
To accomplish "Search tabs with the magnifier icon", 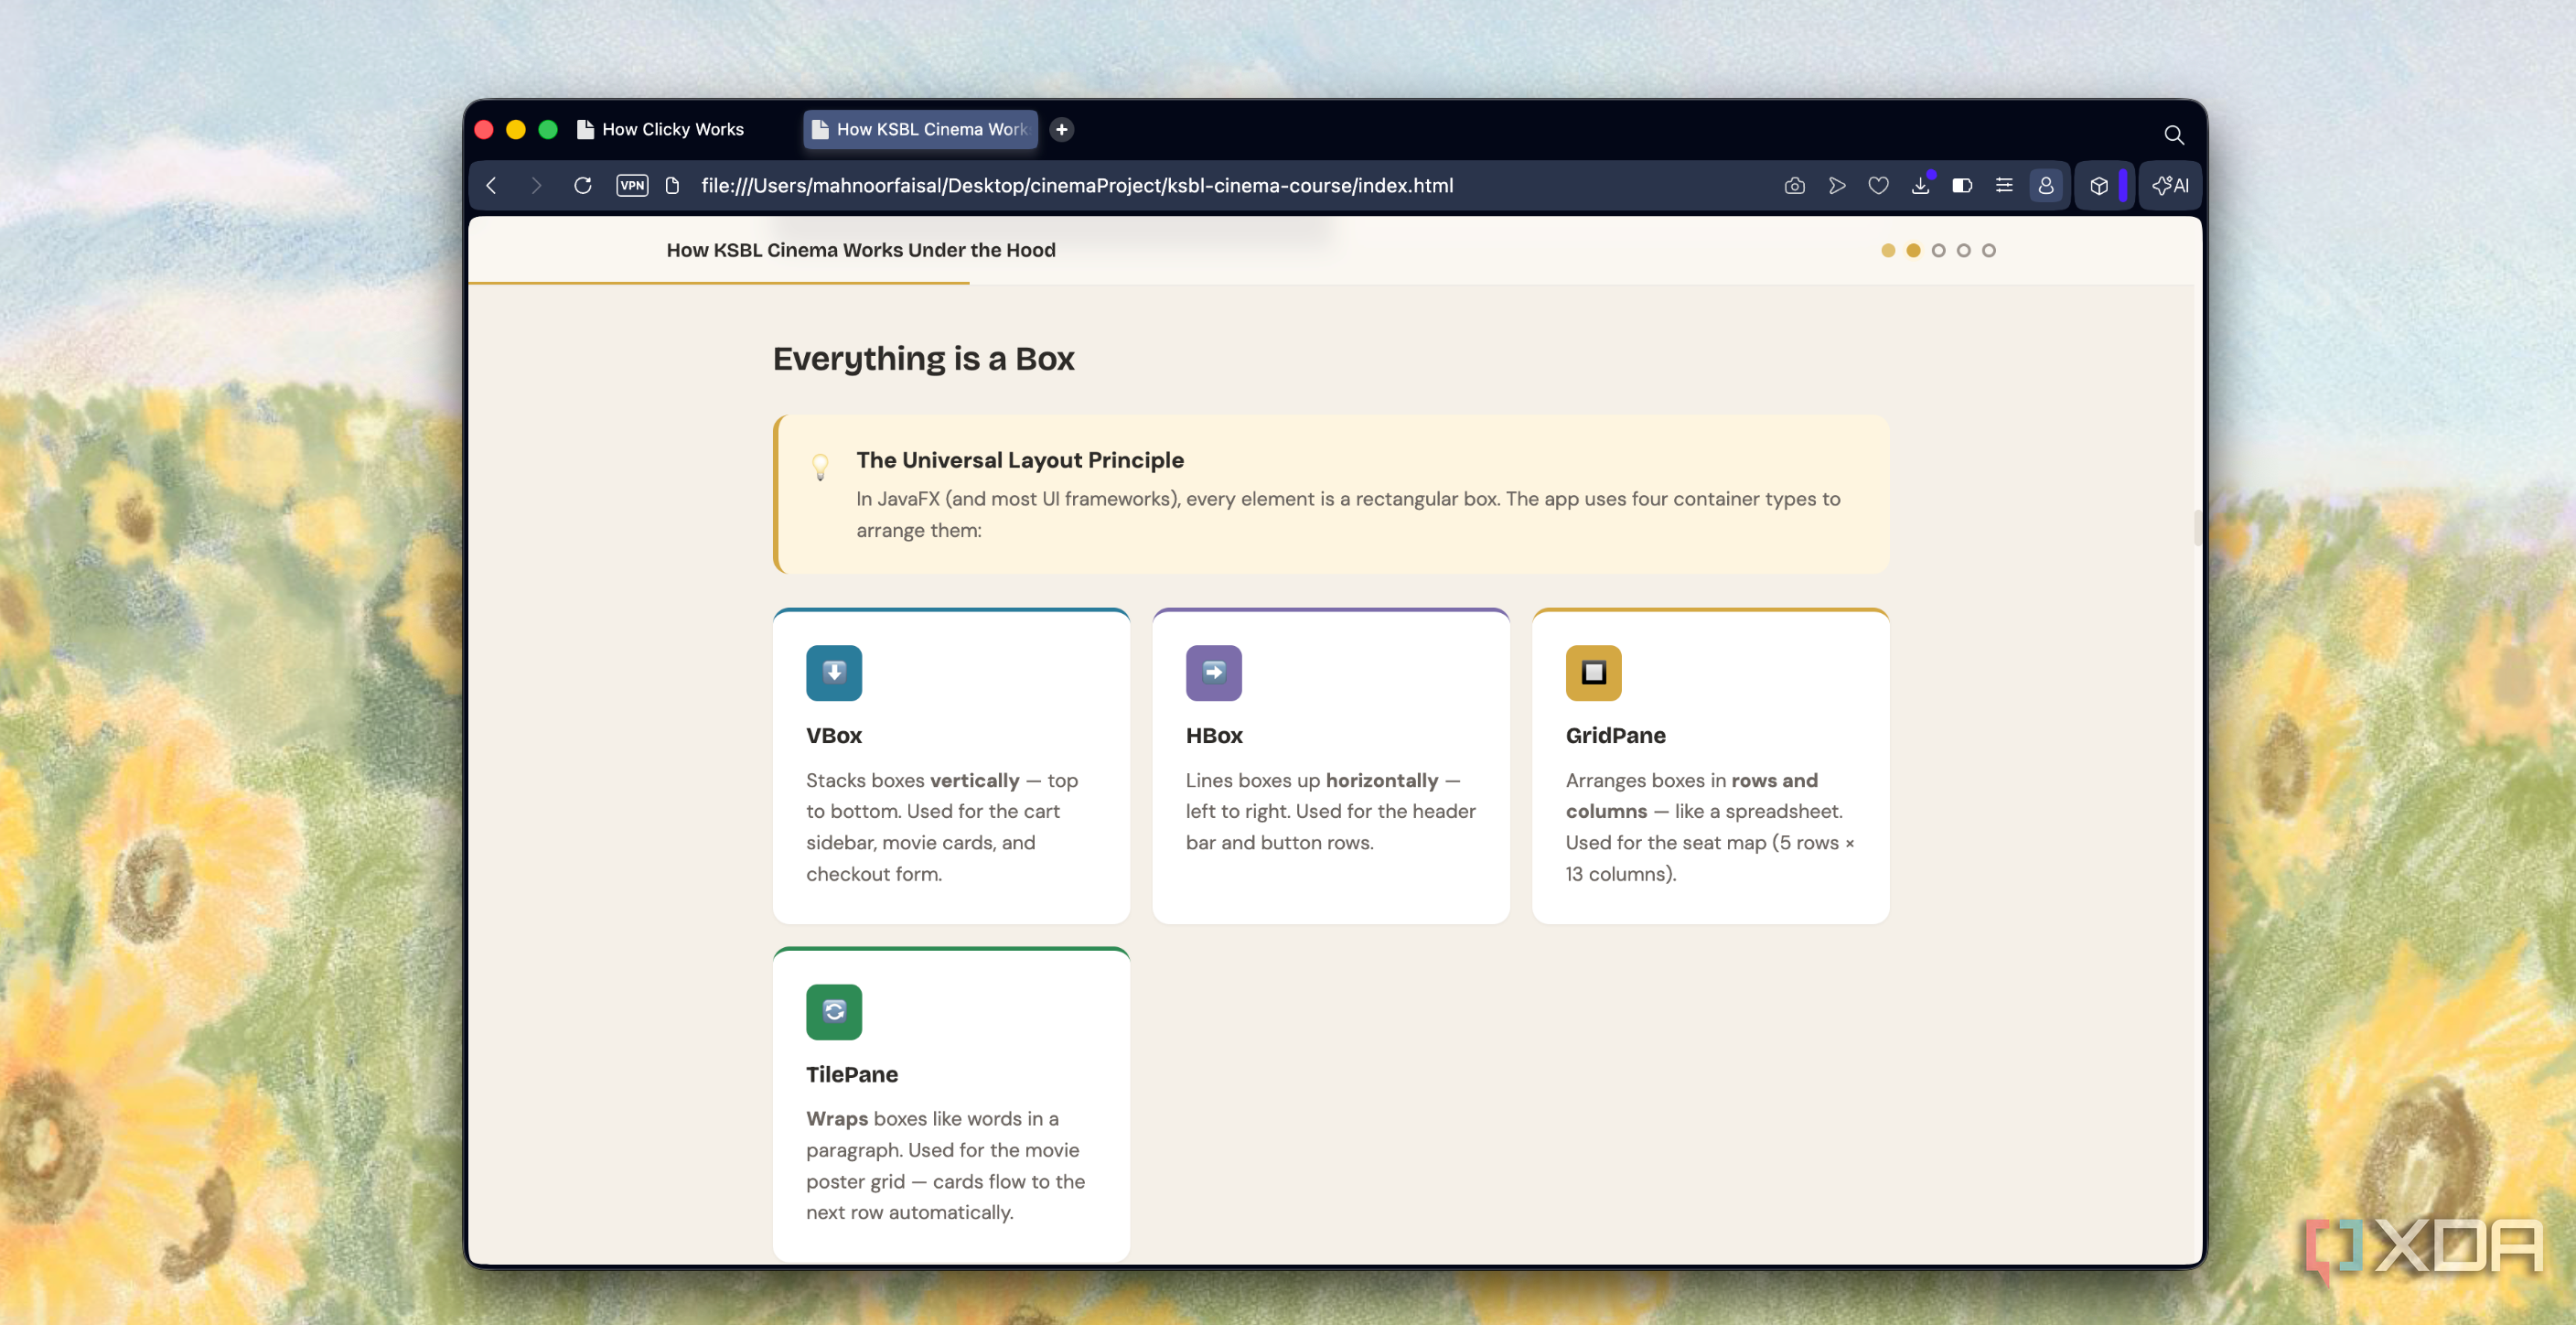I will [2173, 134].
